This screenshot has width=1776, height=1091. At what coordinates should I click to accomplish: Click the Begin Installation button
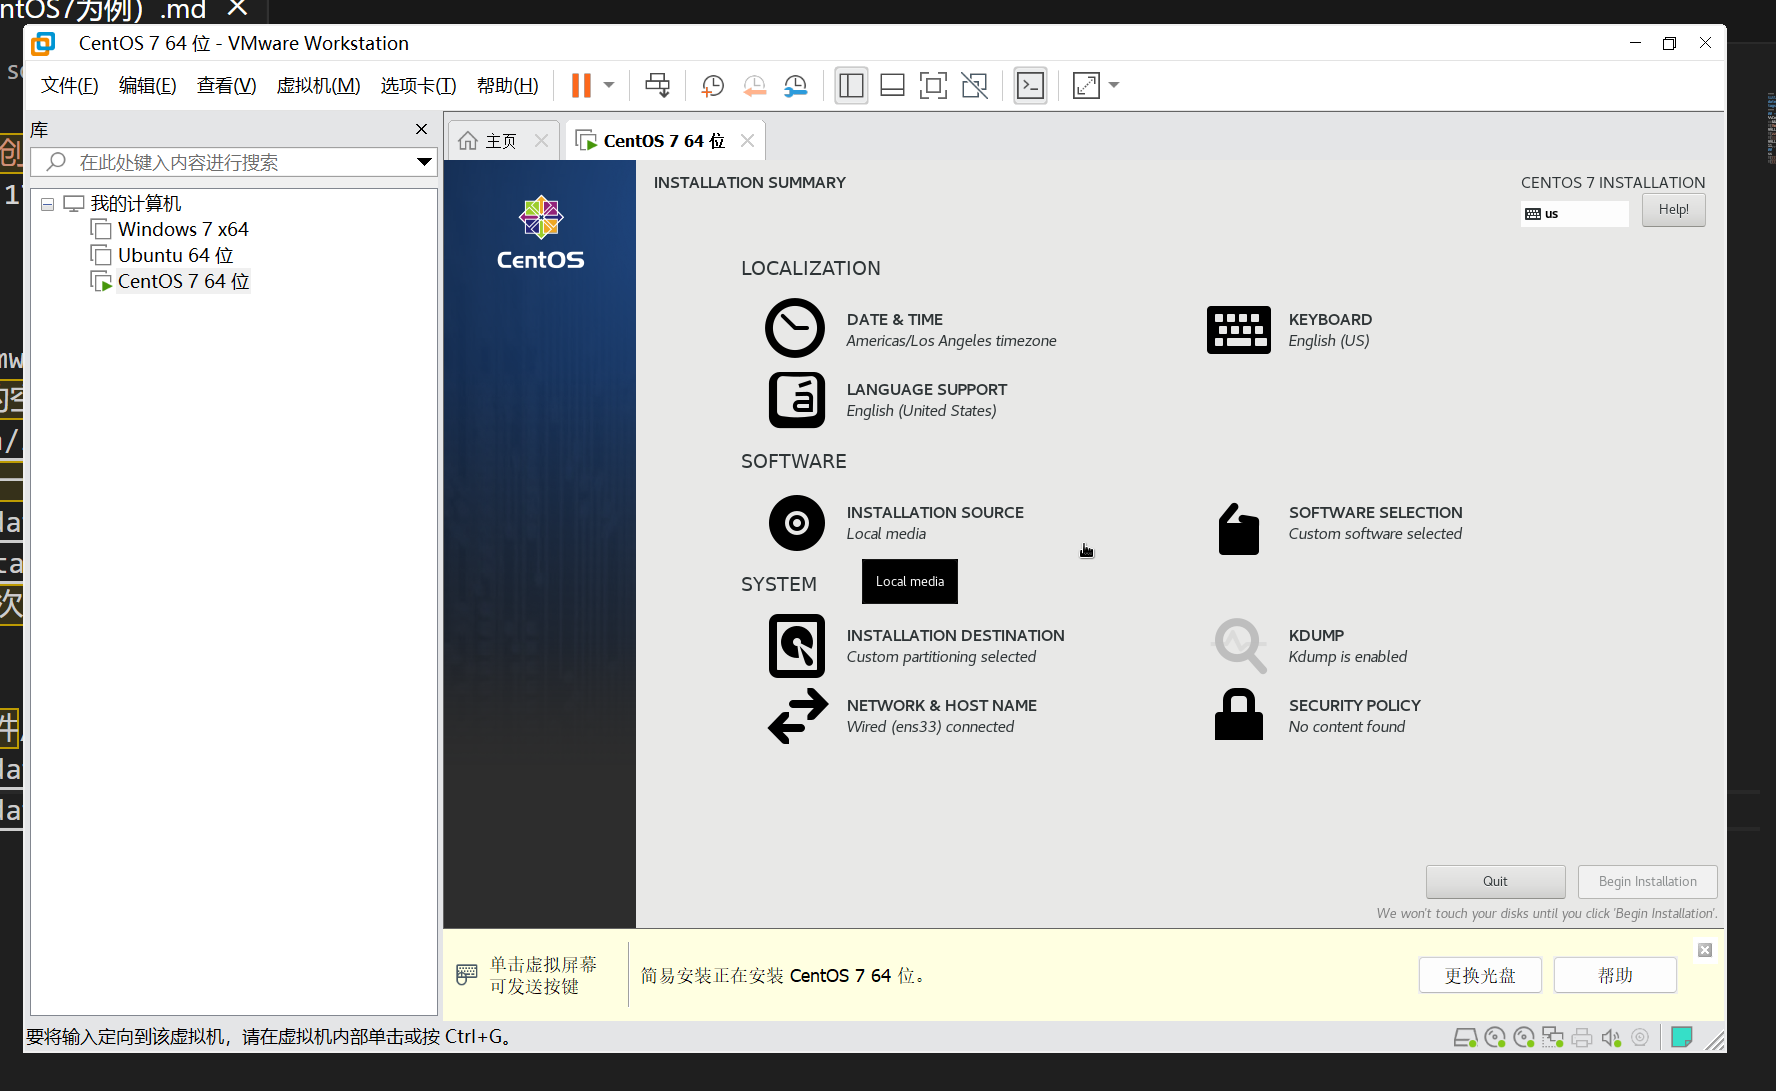pos(1647,882)
